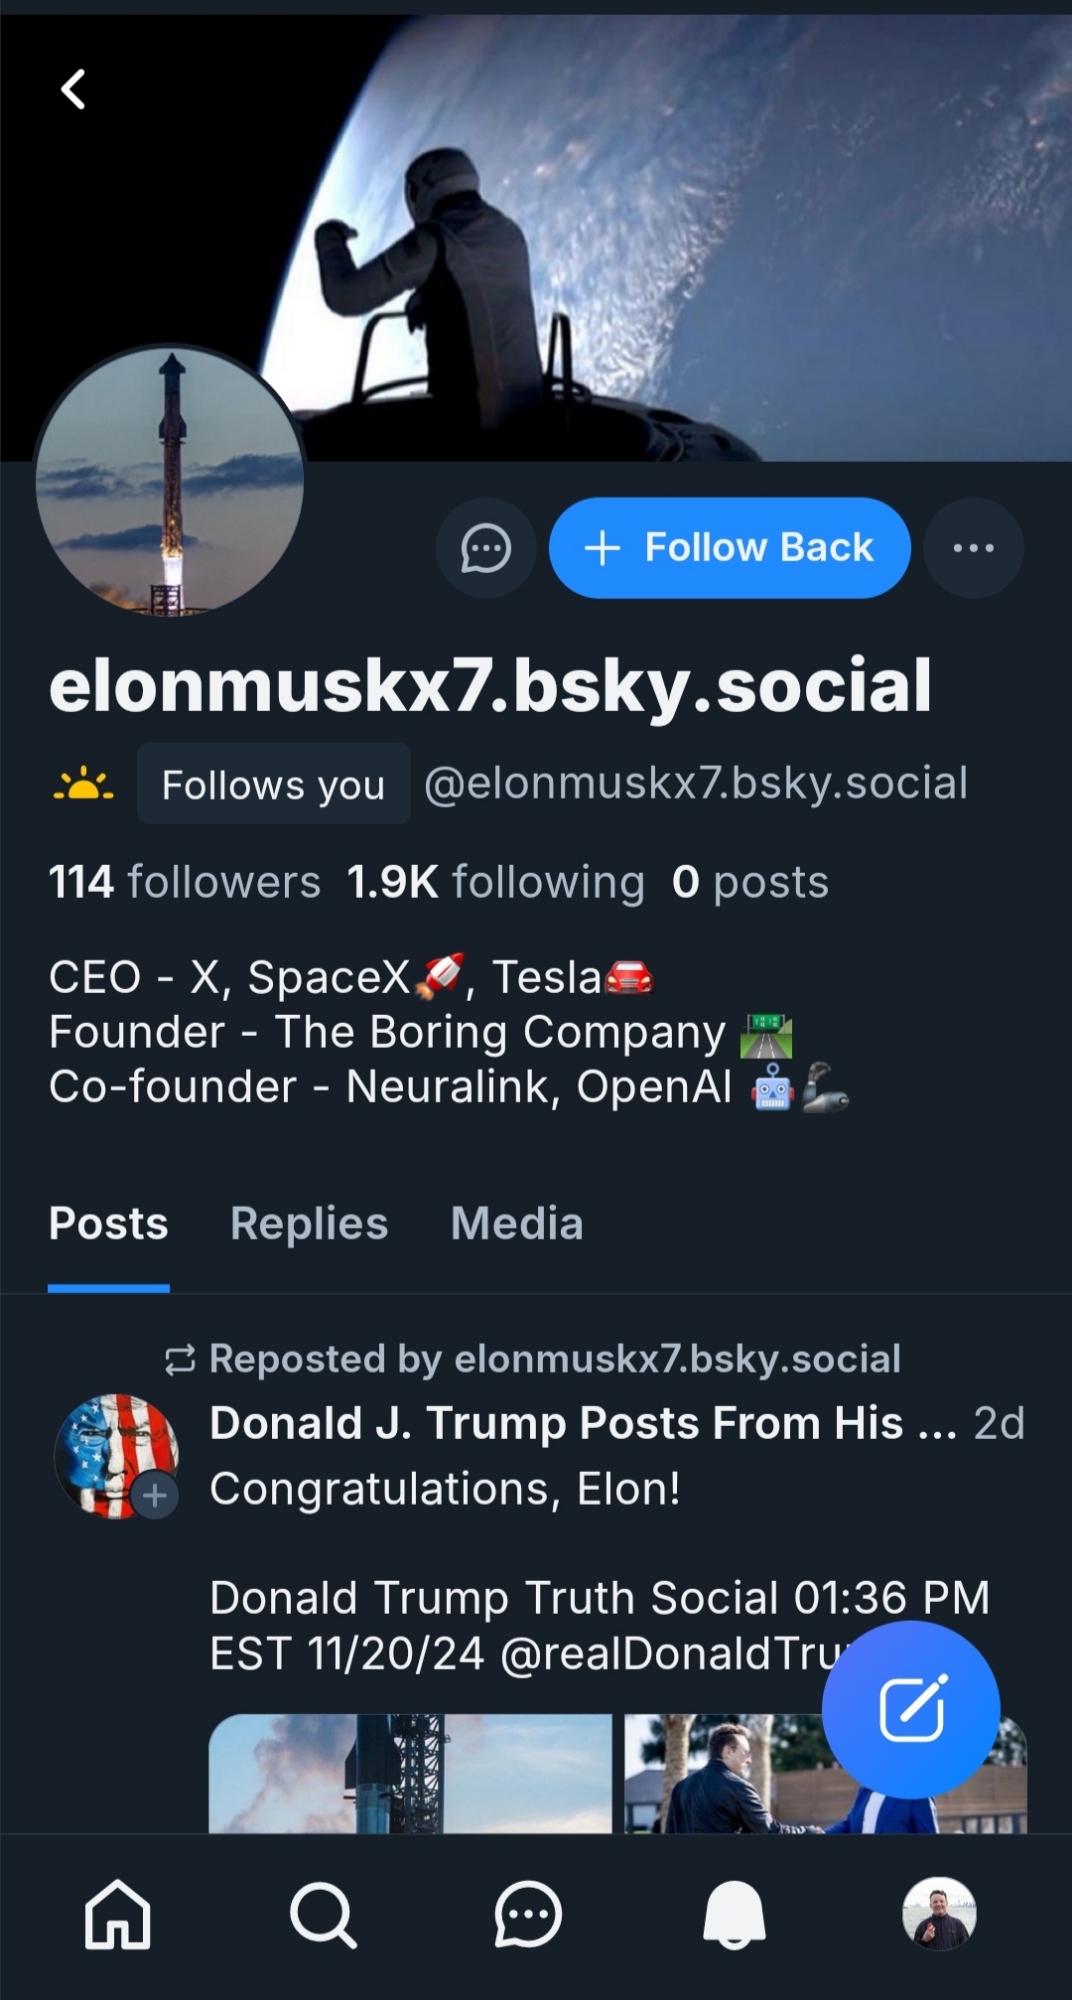Open the Search magnifier icon
Screen dimensions: 1072x2000
(x=323, y=1915)
